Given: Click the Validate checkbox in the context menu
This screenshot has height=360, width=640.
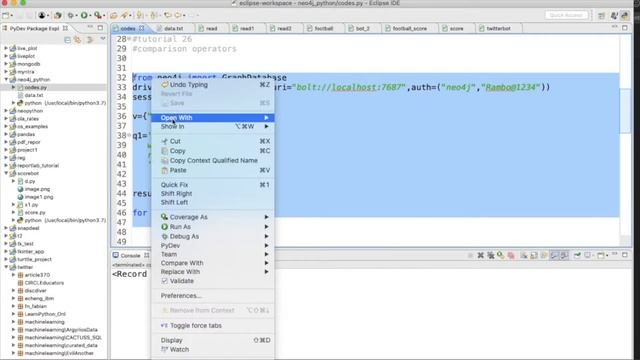Looking at the screenshot, I should pos(164,281).
